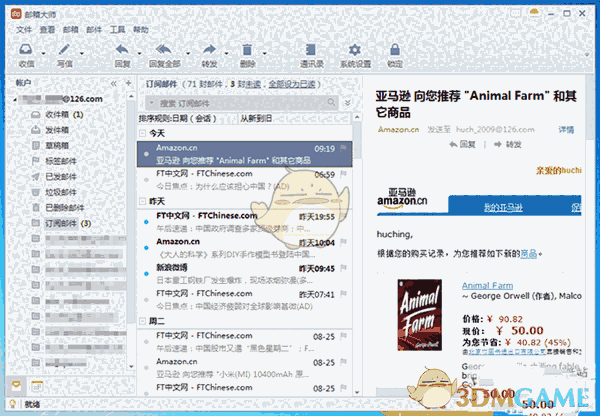The height and width of the screenshot is (416, 600).
Task: Open the 查看 menu
Action: pyautogui.click(x=47, y=29)
